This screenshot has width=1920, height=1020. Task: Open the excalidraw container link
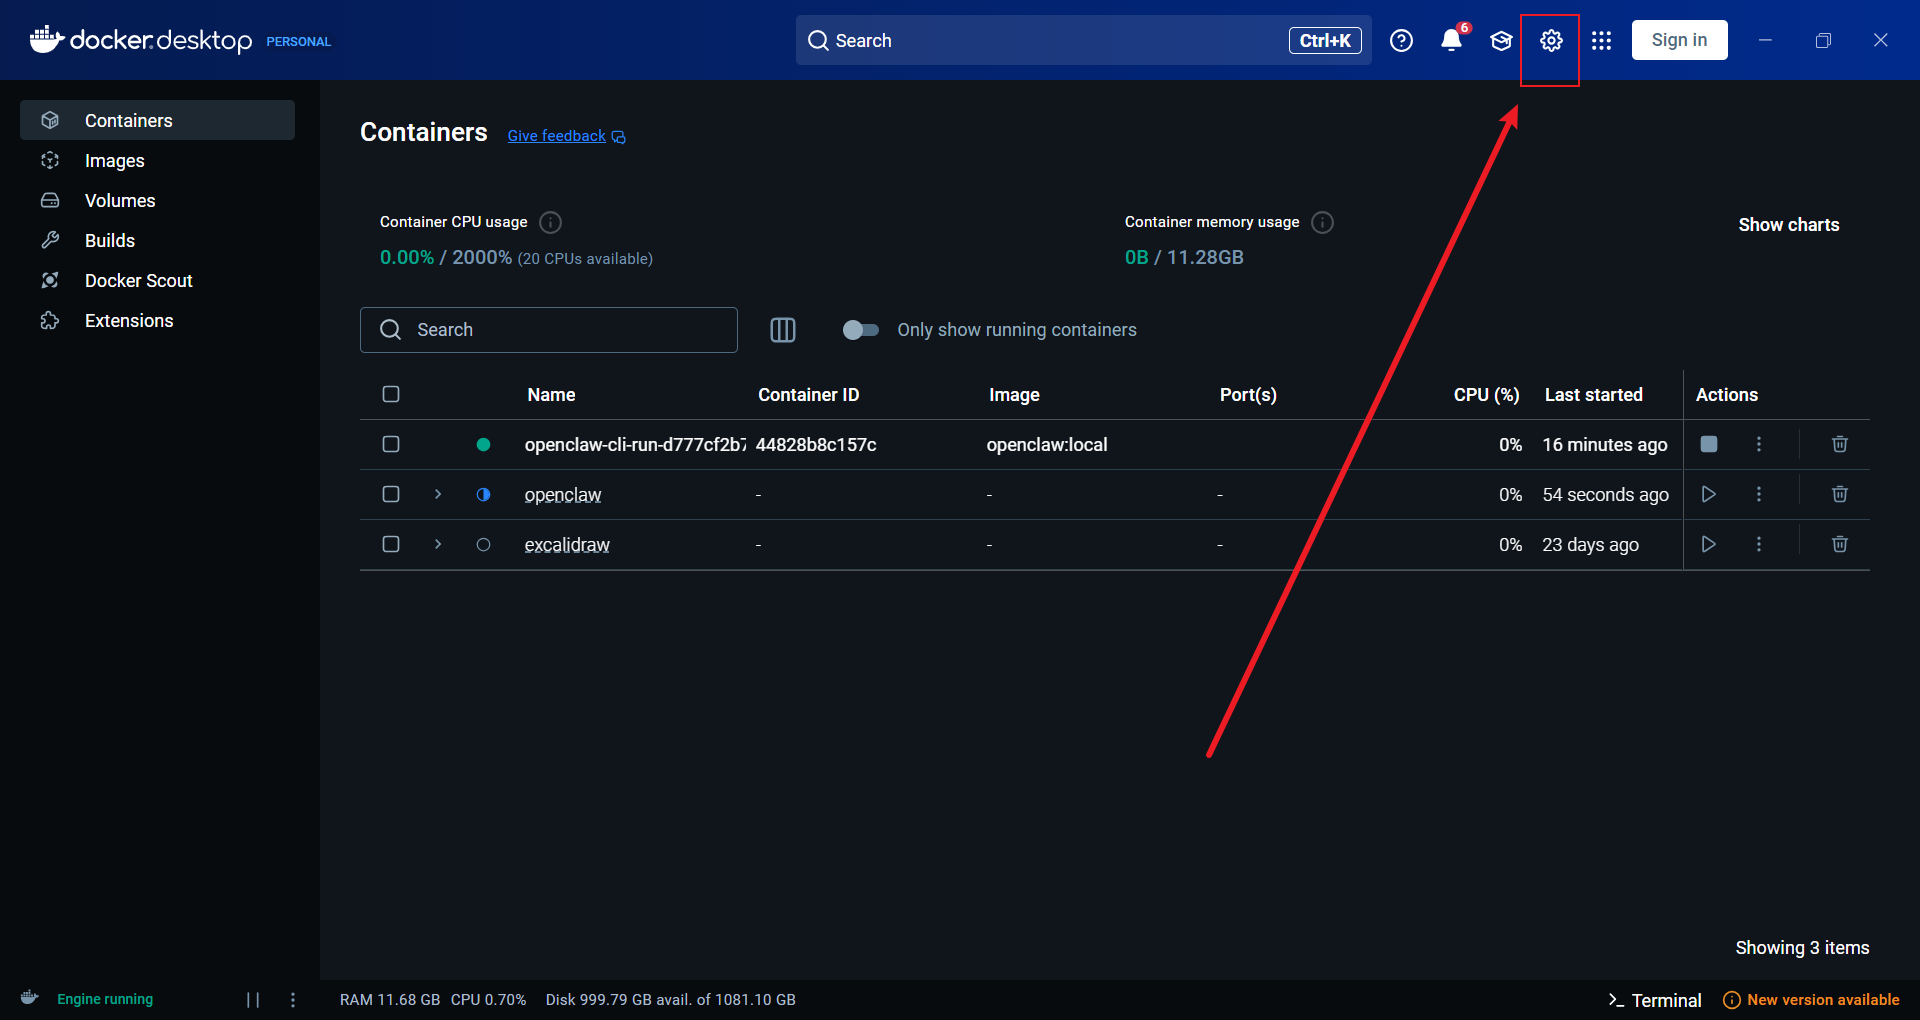[x=567, y=545]
